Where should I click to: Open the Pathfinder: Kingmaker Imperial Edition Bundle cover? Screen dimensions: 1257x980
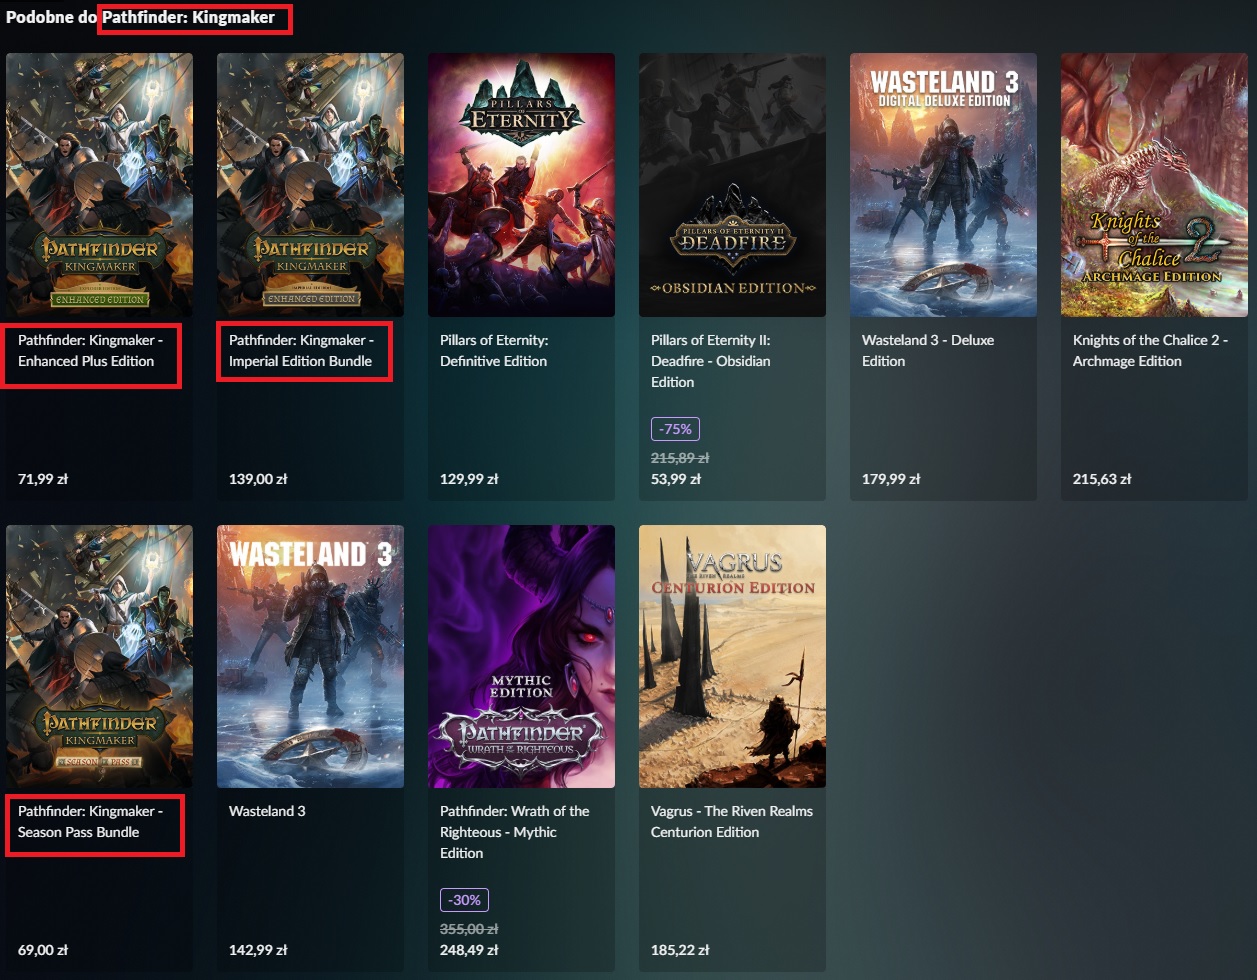click(310, 185)
